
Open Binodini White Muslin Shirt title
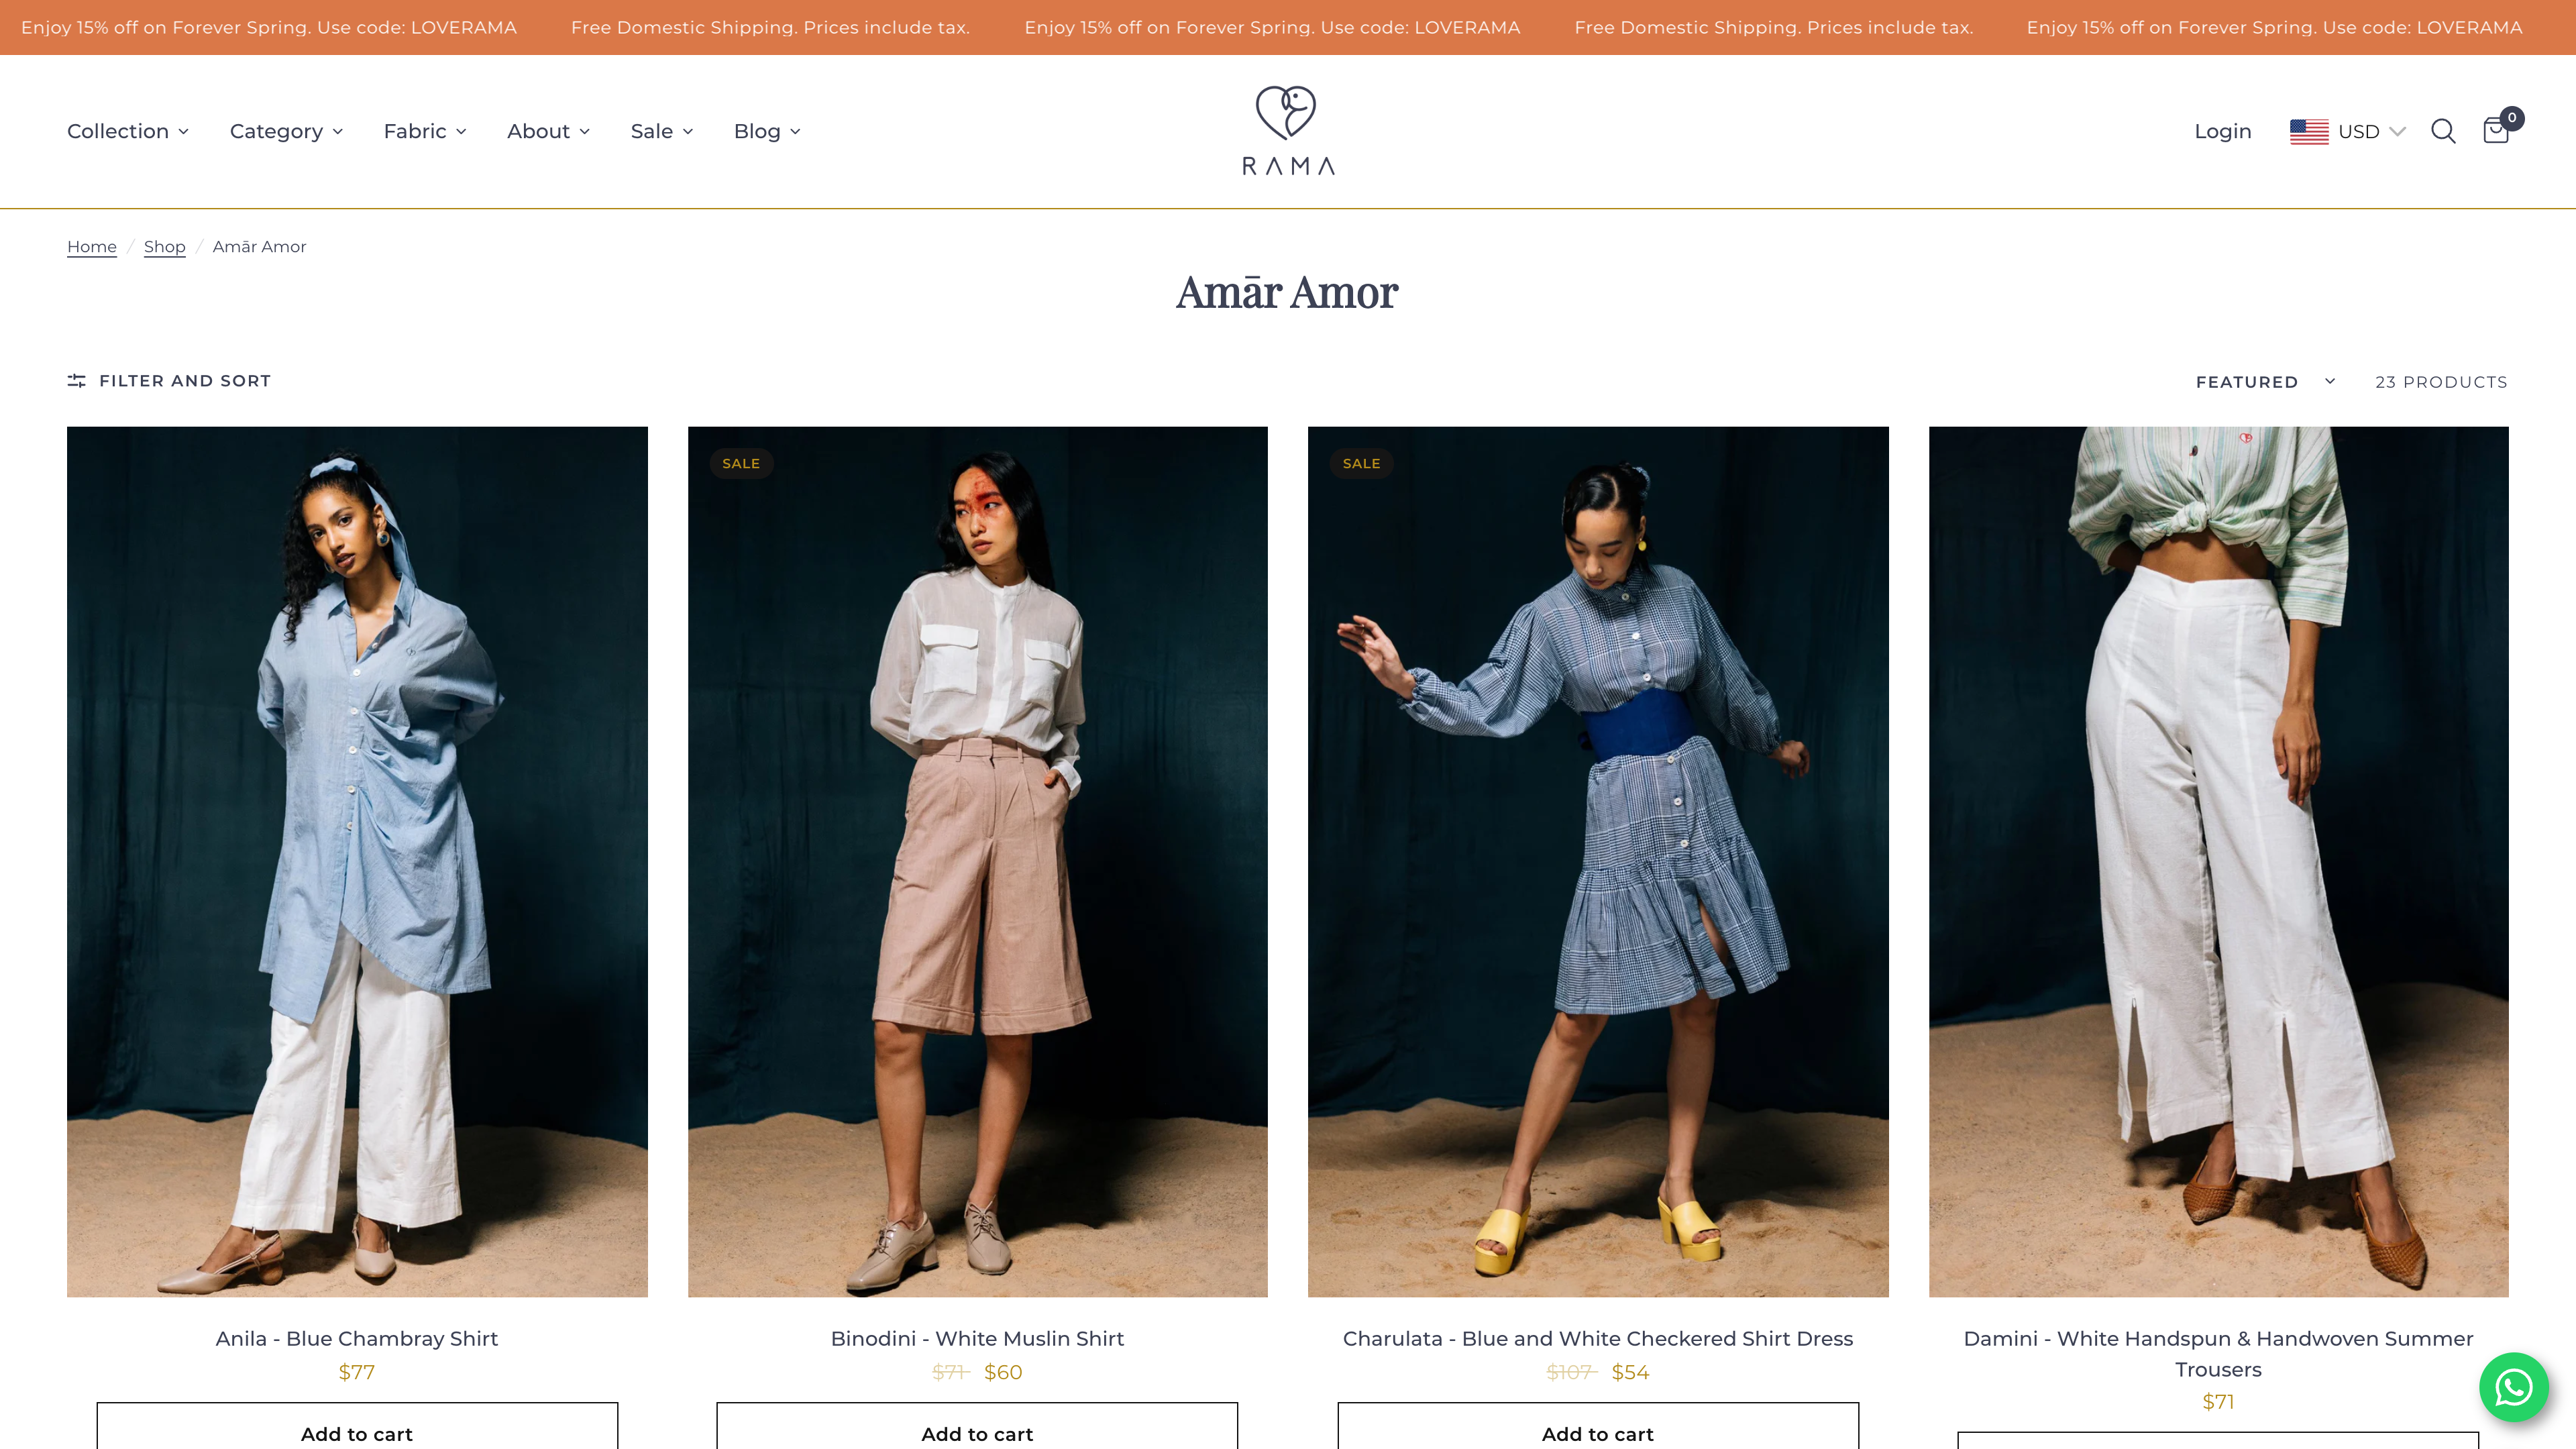977,1338
